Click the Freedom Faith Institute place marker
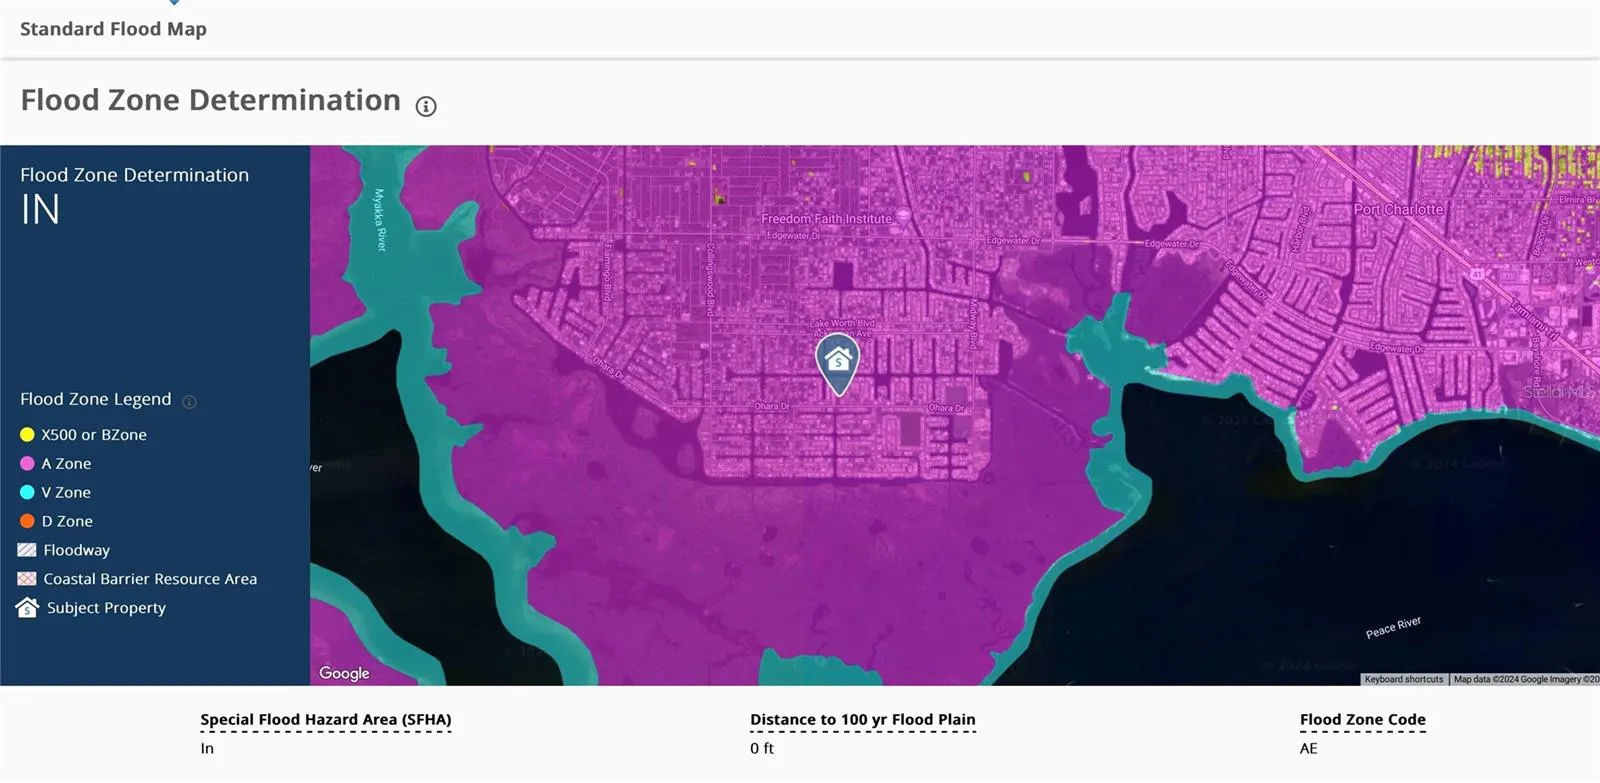The image size is (1600, 783). [903, 217]
